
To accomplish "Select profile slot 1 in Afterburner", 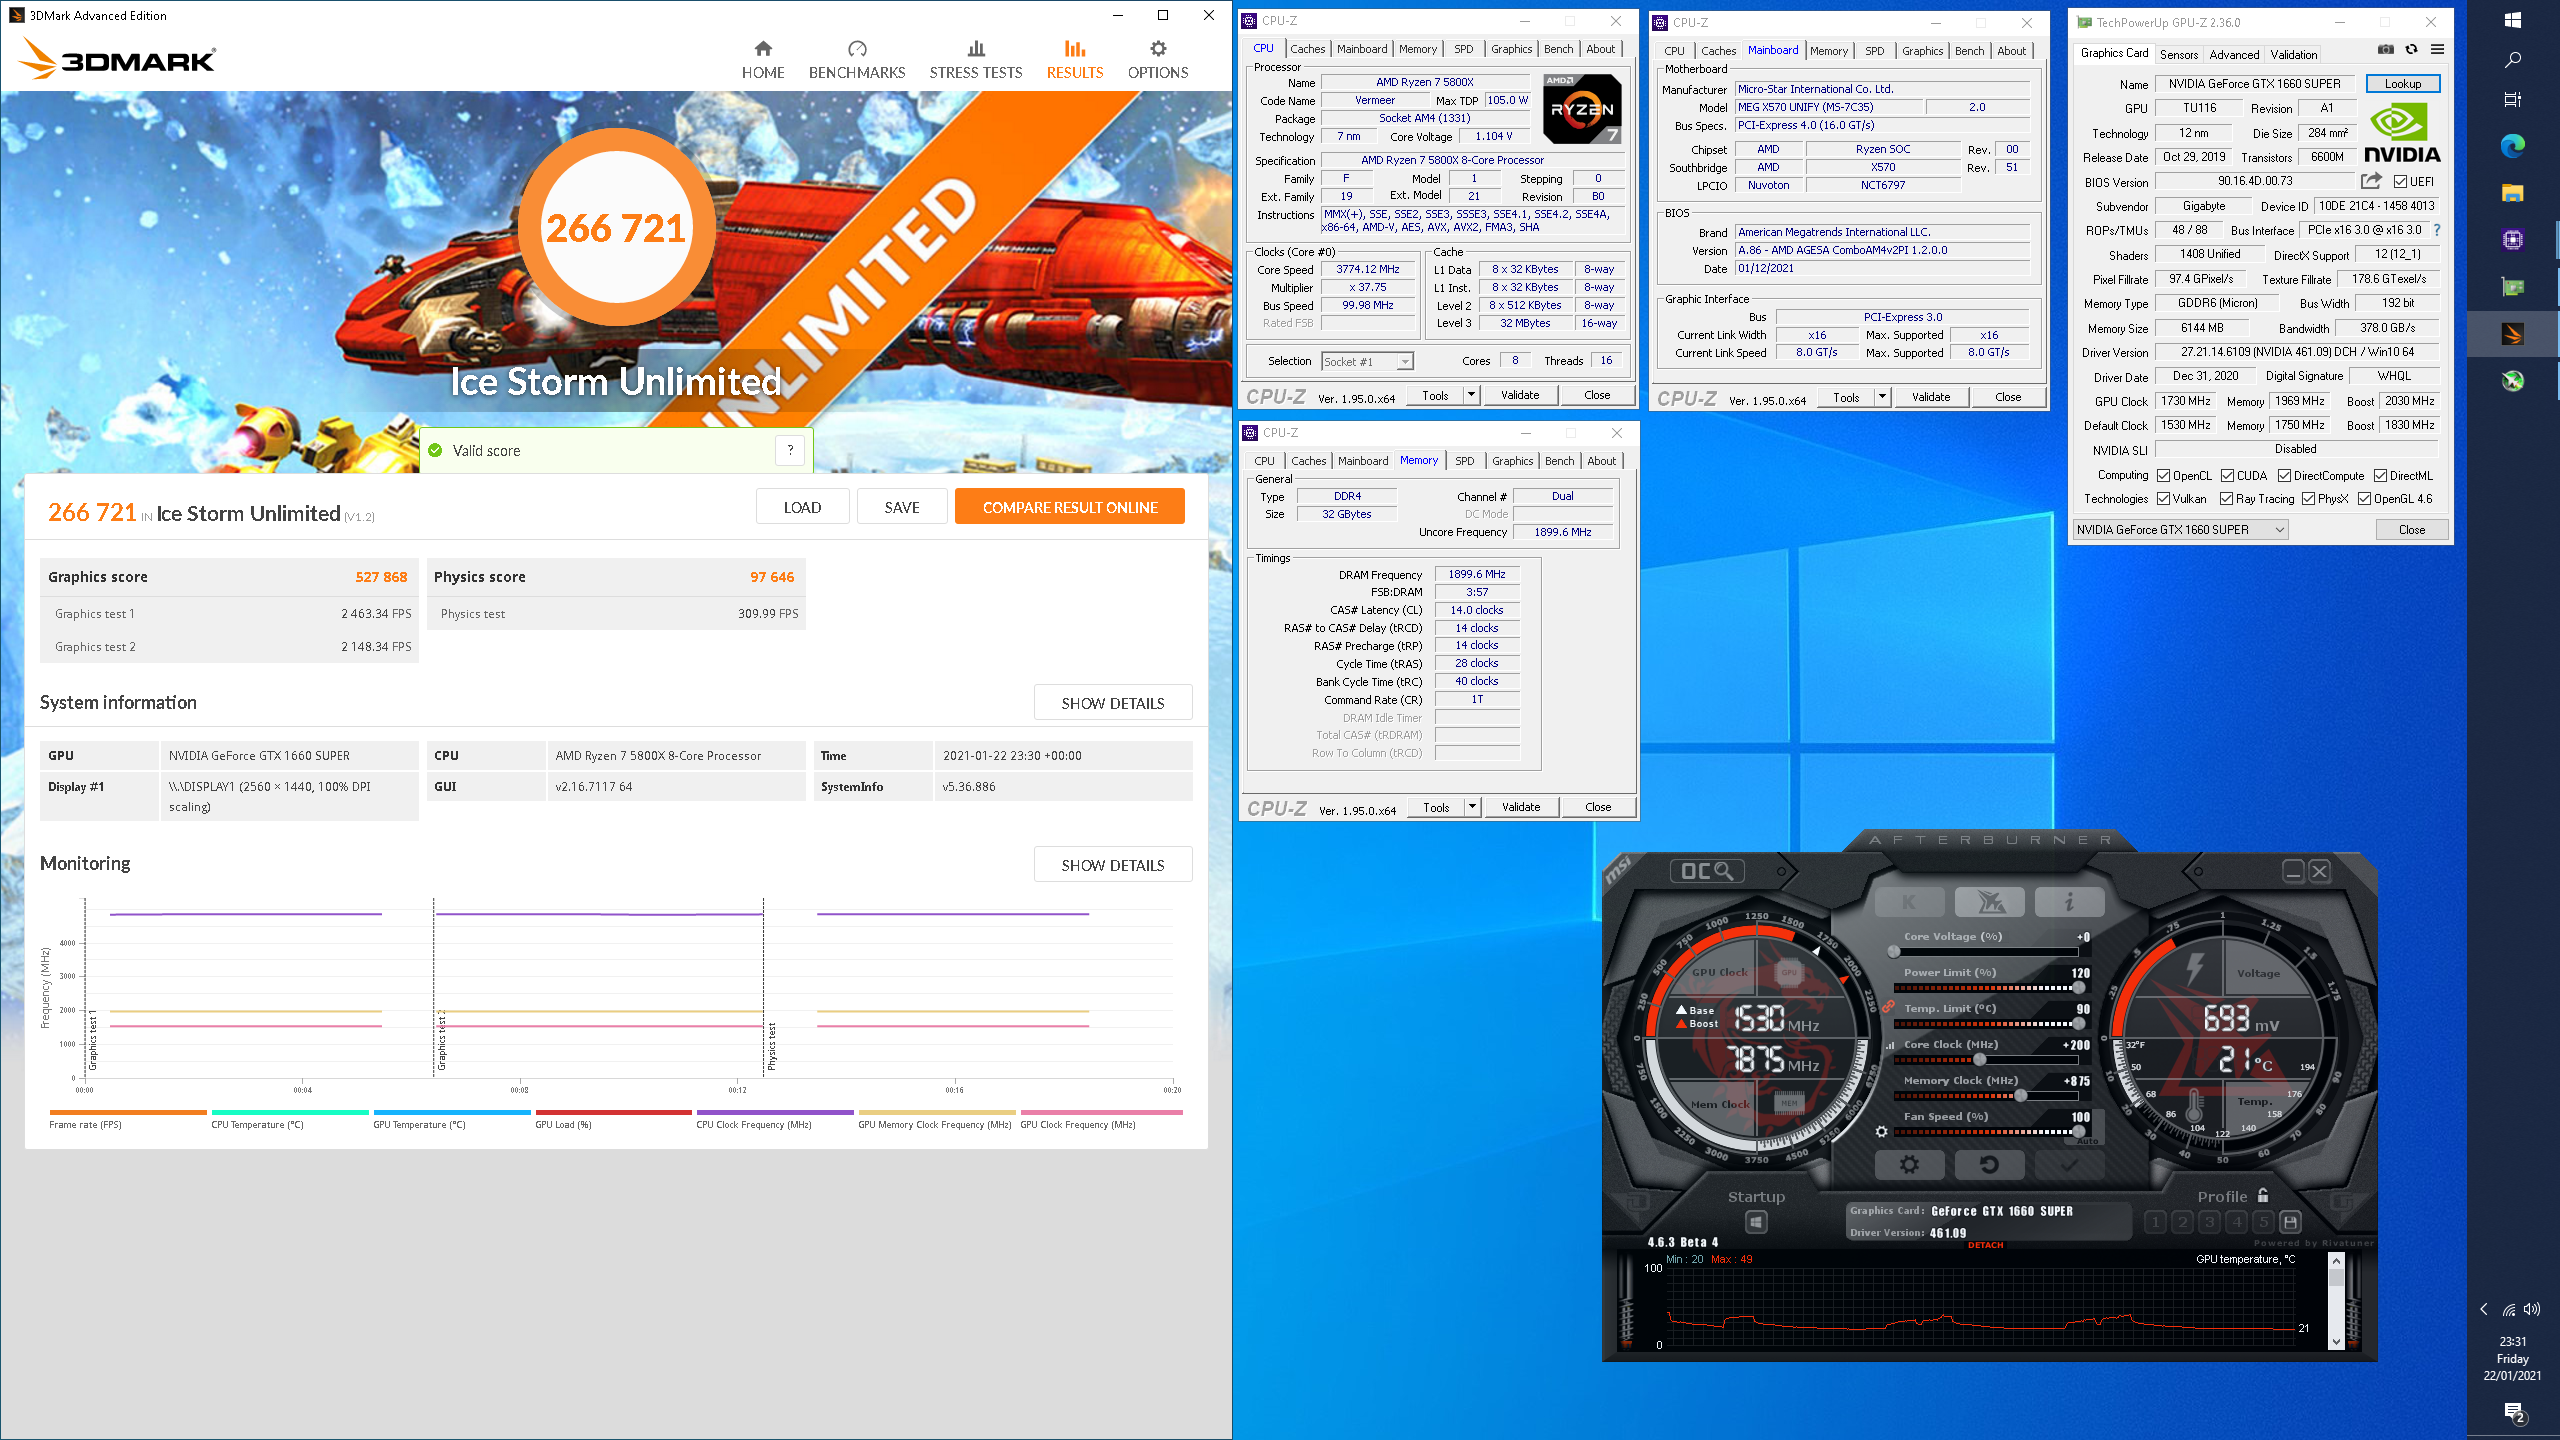I will coord(2156,1222).
